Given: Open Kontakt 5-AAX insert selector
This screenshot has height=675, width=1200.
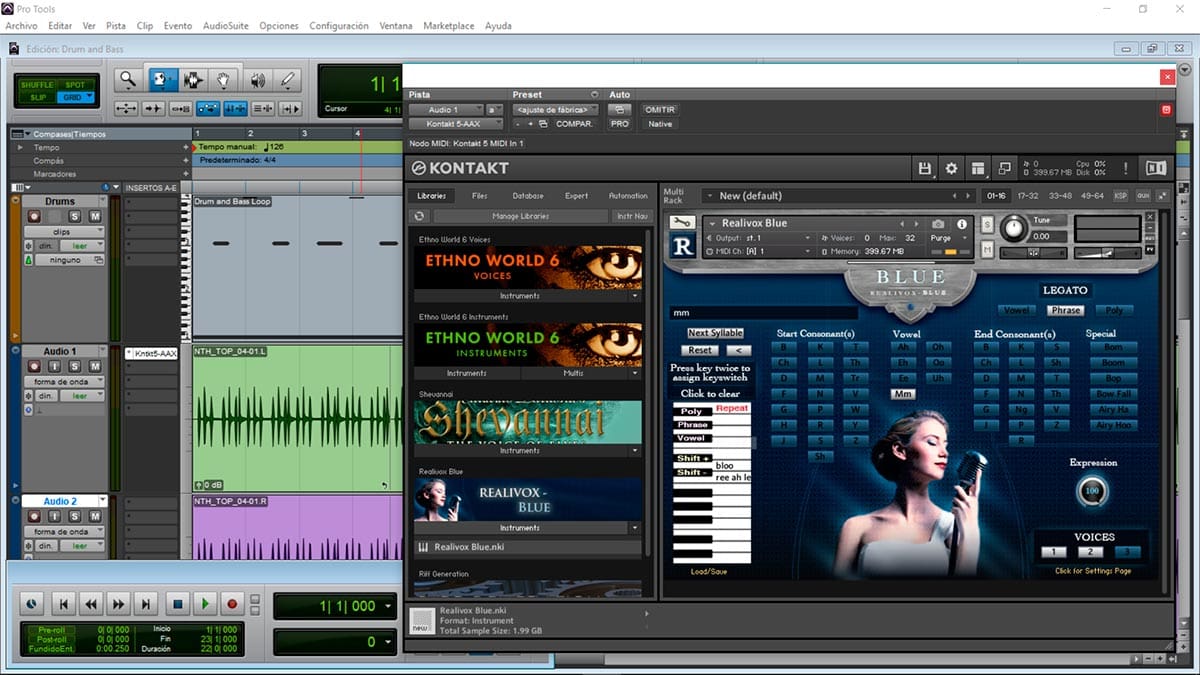Looking at the screenshot, I should click(x=455, y=124).
